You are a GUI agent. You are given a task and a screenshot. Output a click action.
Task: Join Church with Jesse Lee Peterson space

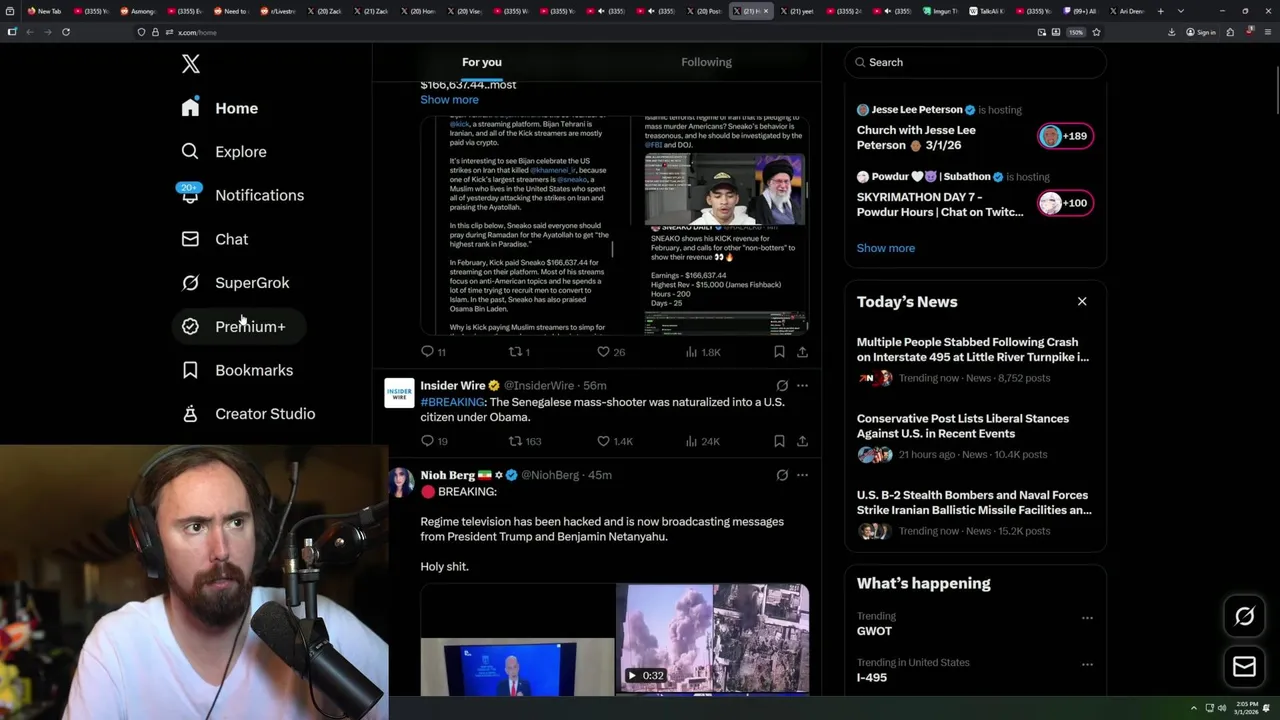click(916, 137)
